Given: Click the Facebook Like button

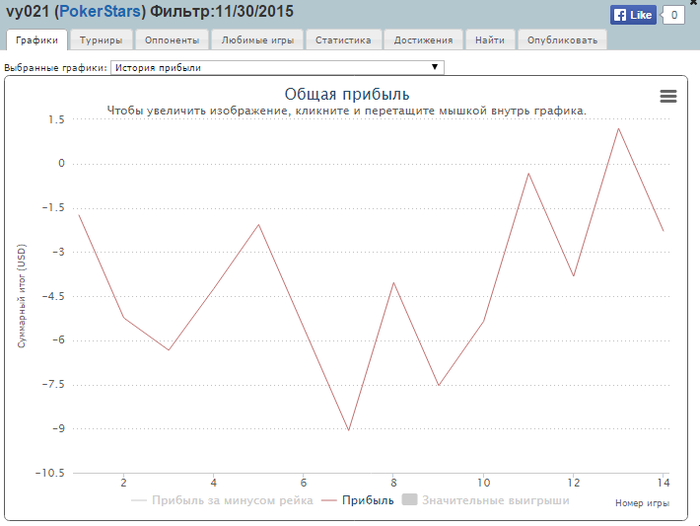Looking at the screenshot, I should point(633,15).
